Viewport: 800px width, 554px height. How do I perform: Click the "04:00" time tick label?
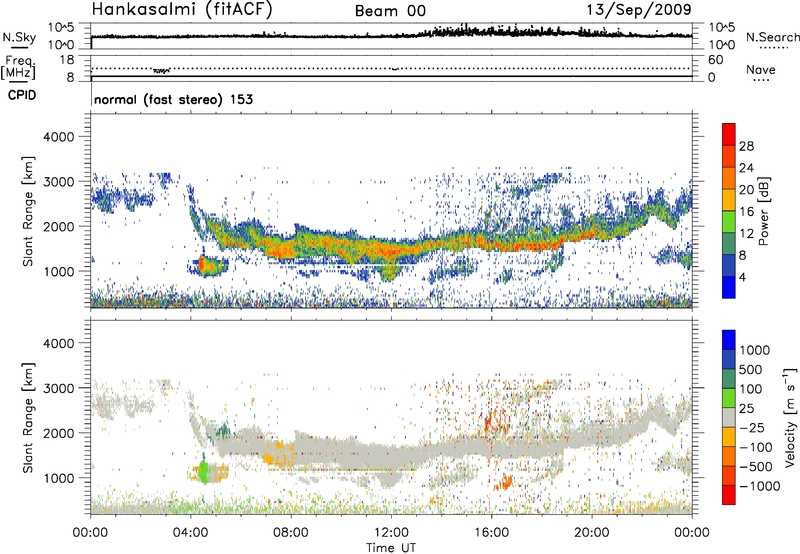coord(191,533)
